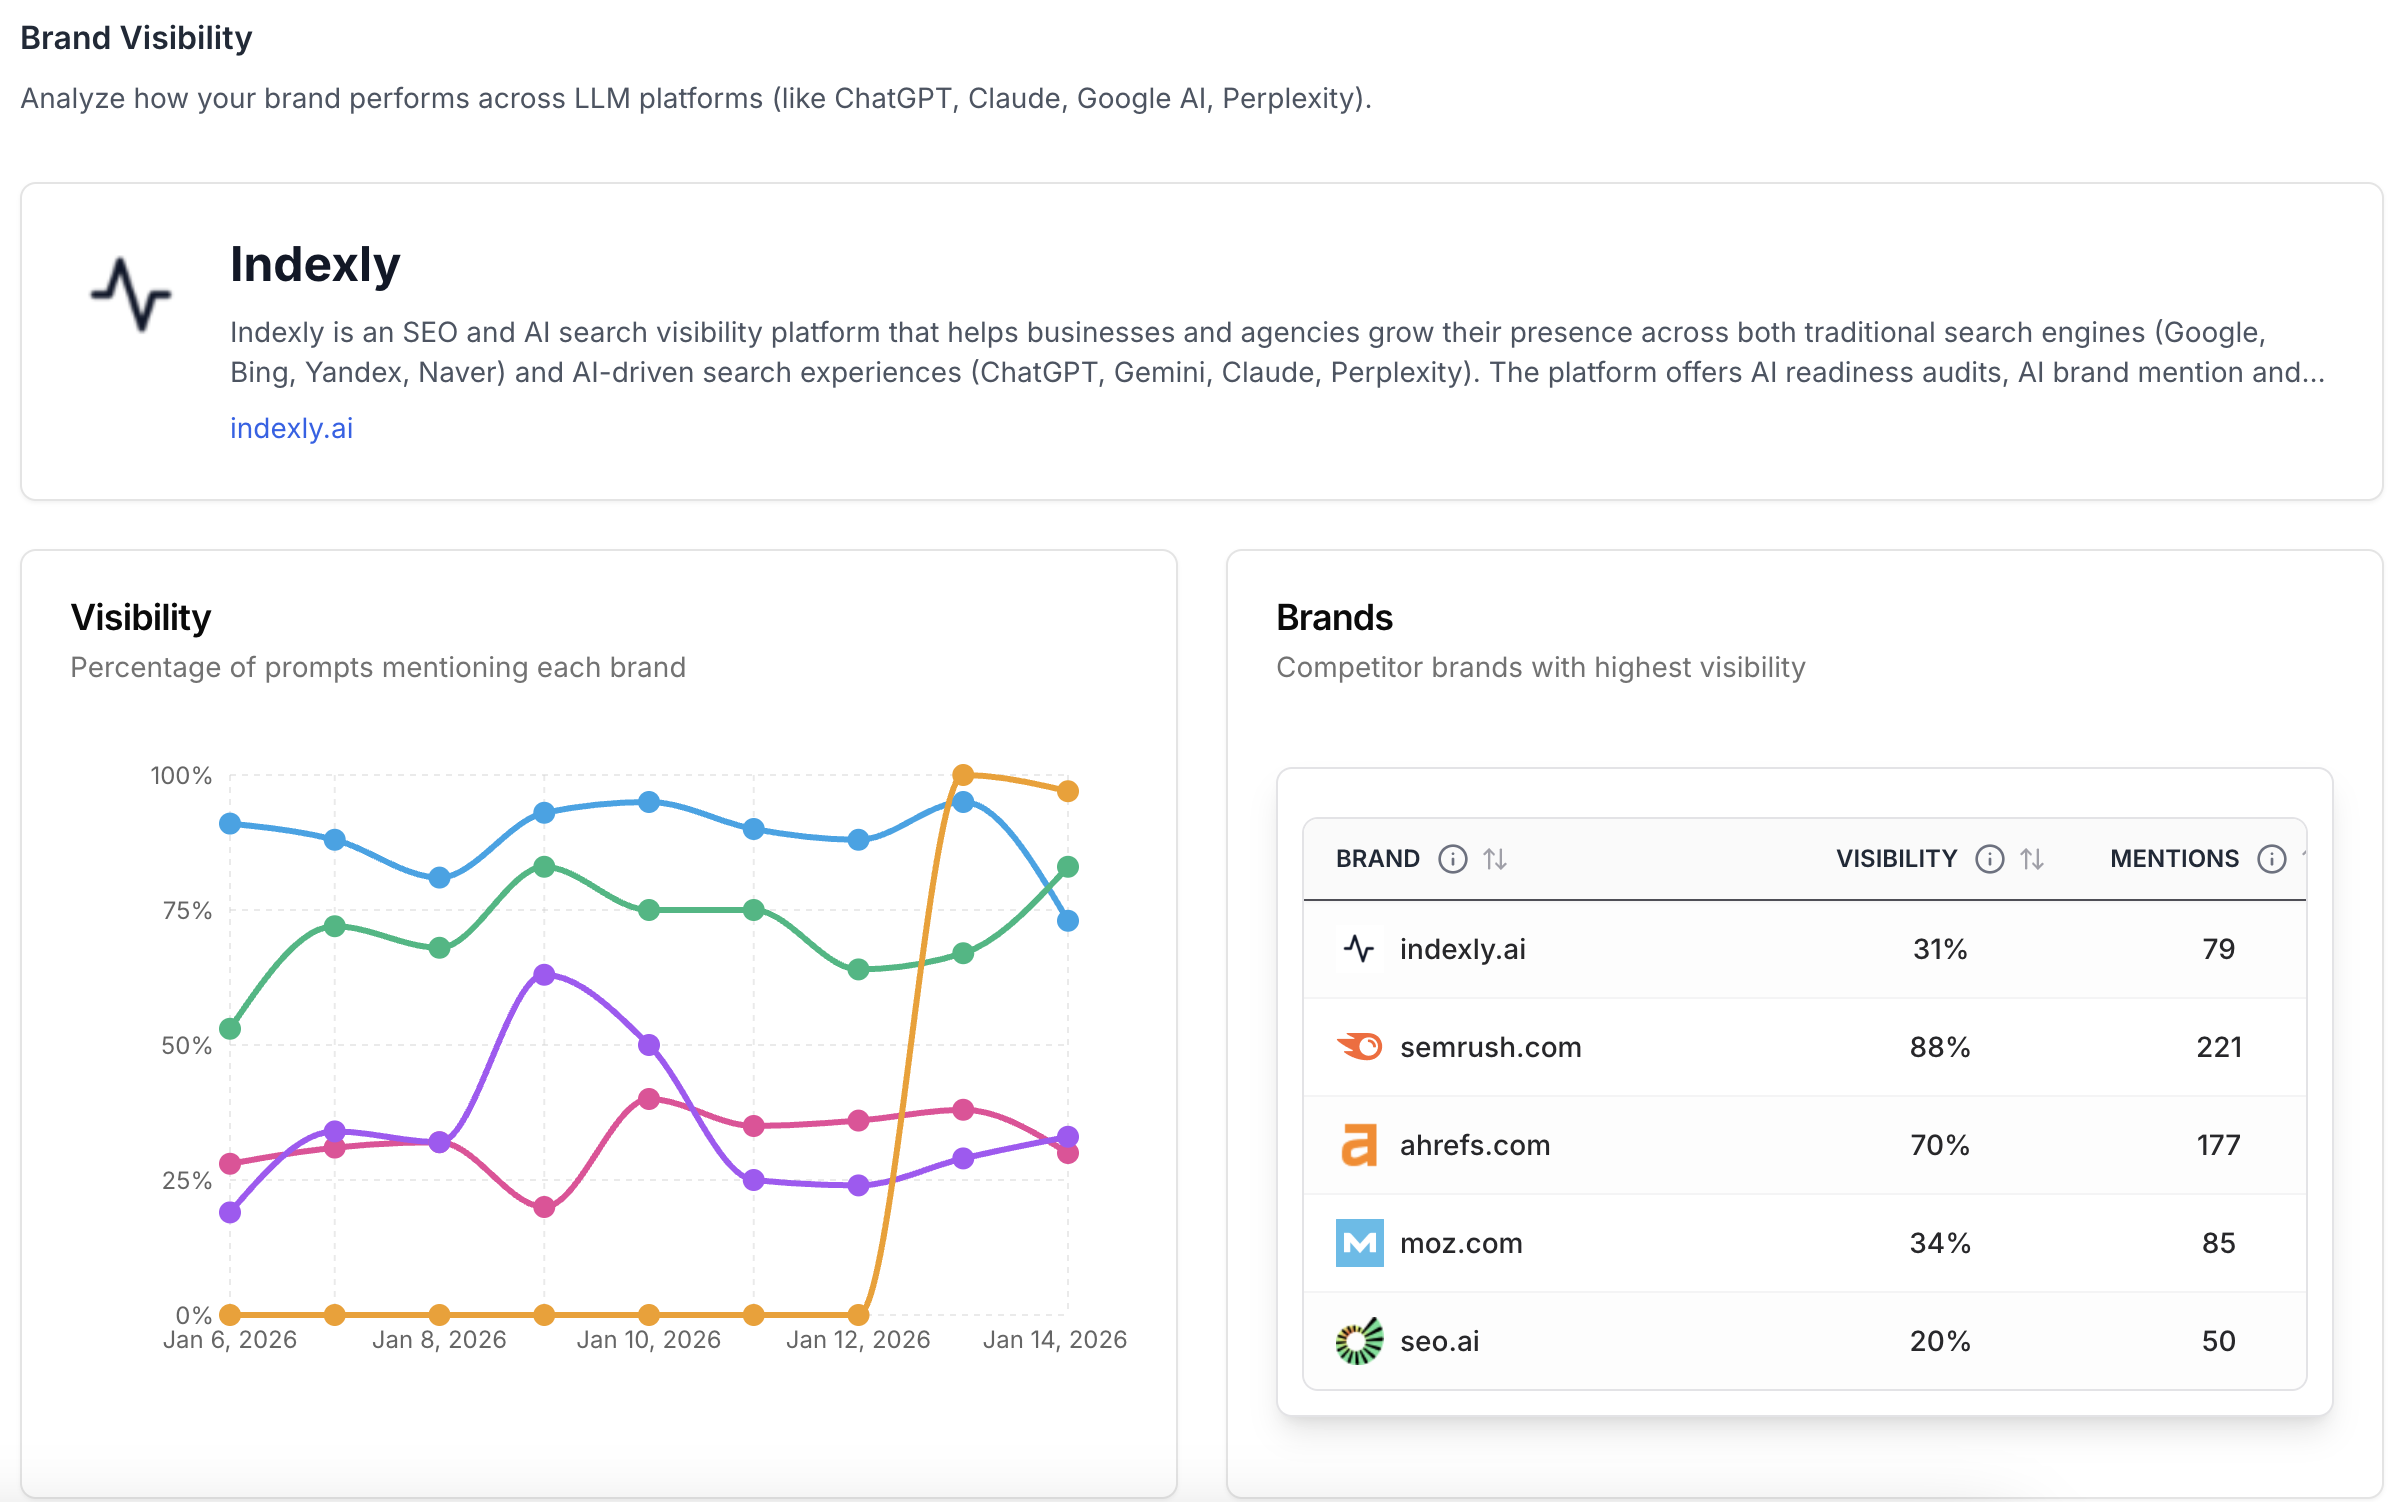Select the ahrefs.com brand name
Screen dimensions: 2396x1502
(x=1474, y=1145)
